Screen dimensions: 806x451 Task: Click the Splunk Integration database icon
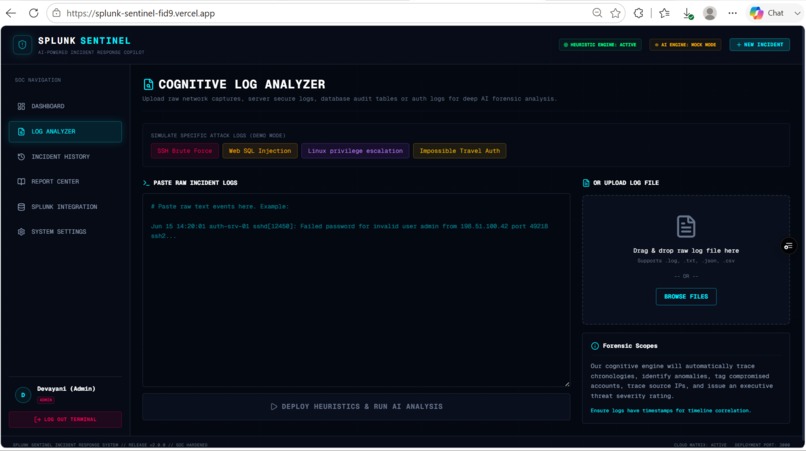point(21,207)
